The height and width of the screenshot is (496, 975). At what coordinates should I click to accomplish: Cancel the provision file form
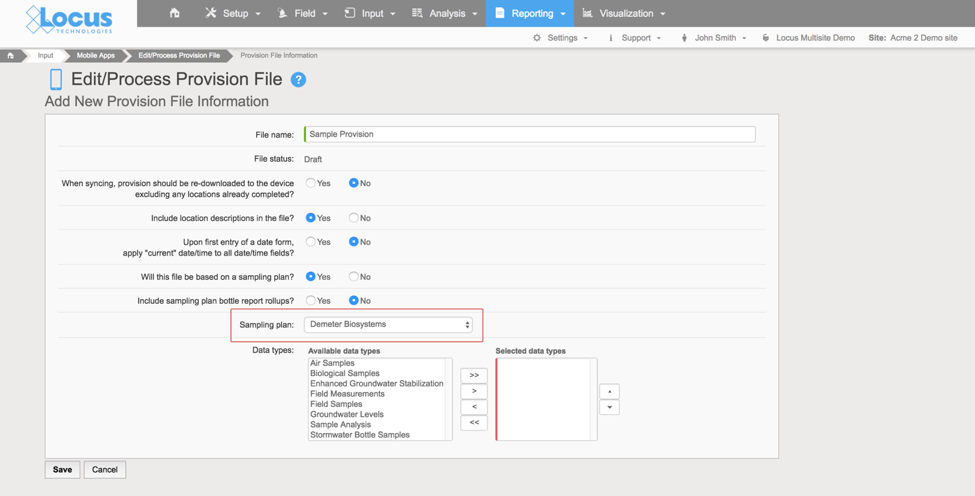click(104, 469)
